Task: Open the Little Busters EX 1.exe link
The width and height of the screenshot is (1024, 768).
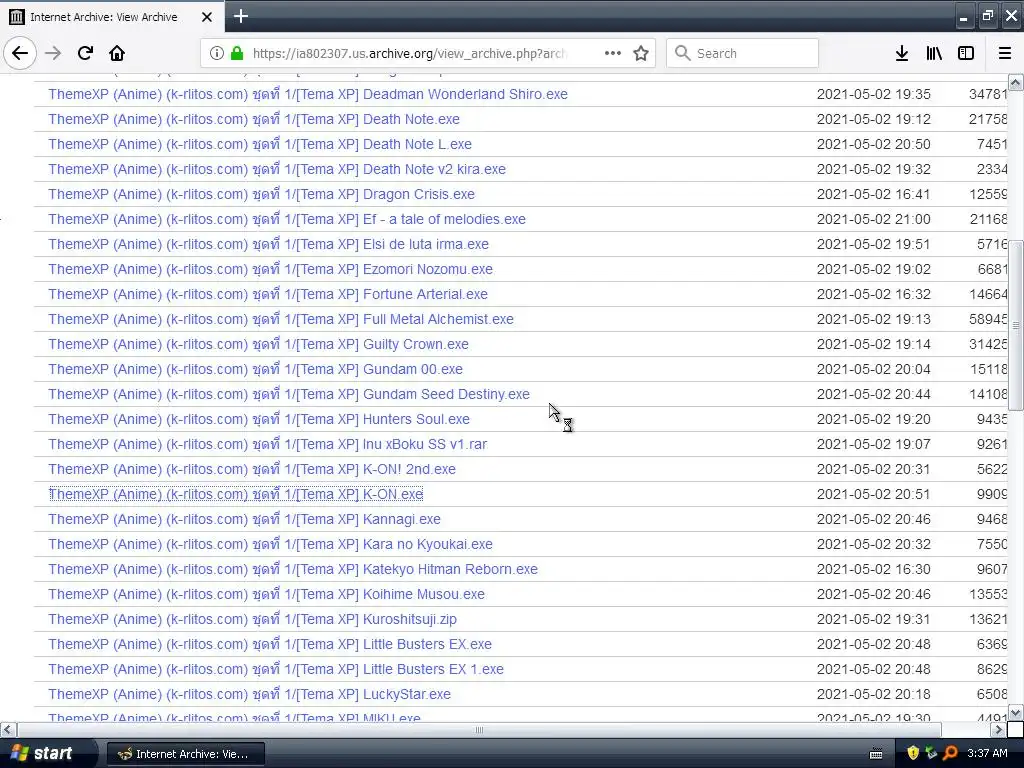Action: tap(276, 669)
